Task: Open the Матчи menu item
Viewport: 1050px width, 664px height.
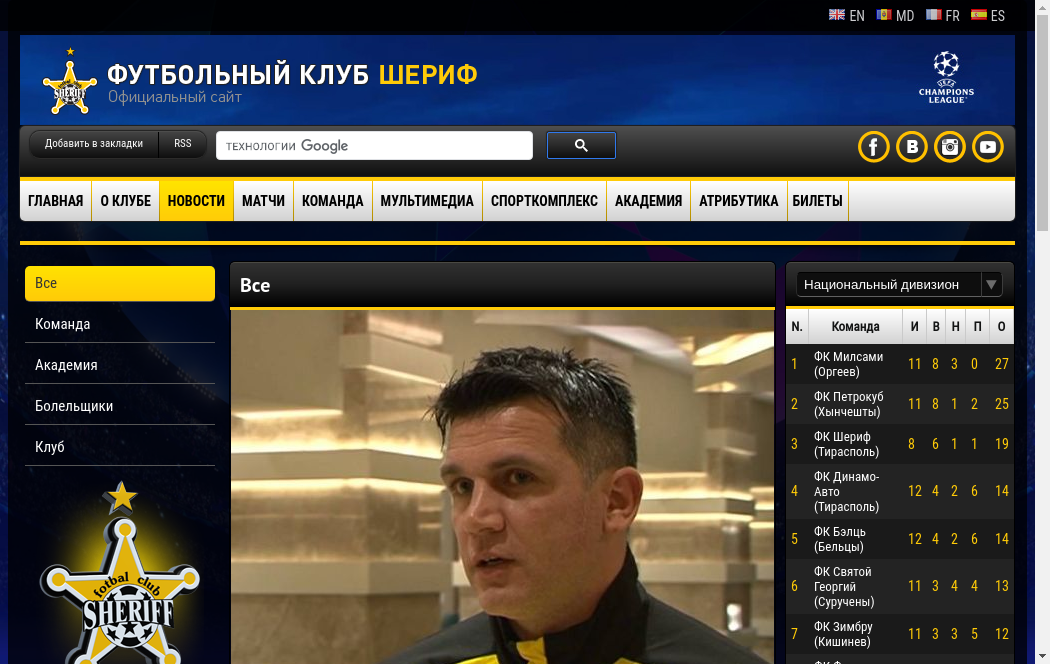Action: (263, 201)
